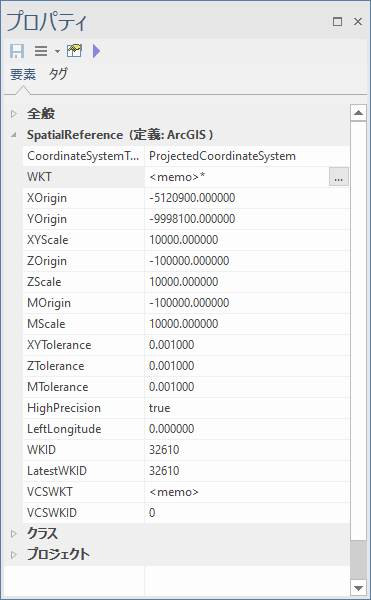Select the ZScale property label
The width and height of the screenshot is (371, 600).
click(44, 282)
